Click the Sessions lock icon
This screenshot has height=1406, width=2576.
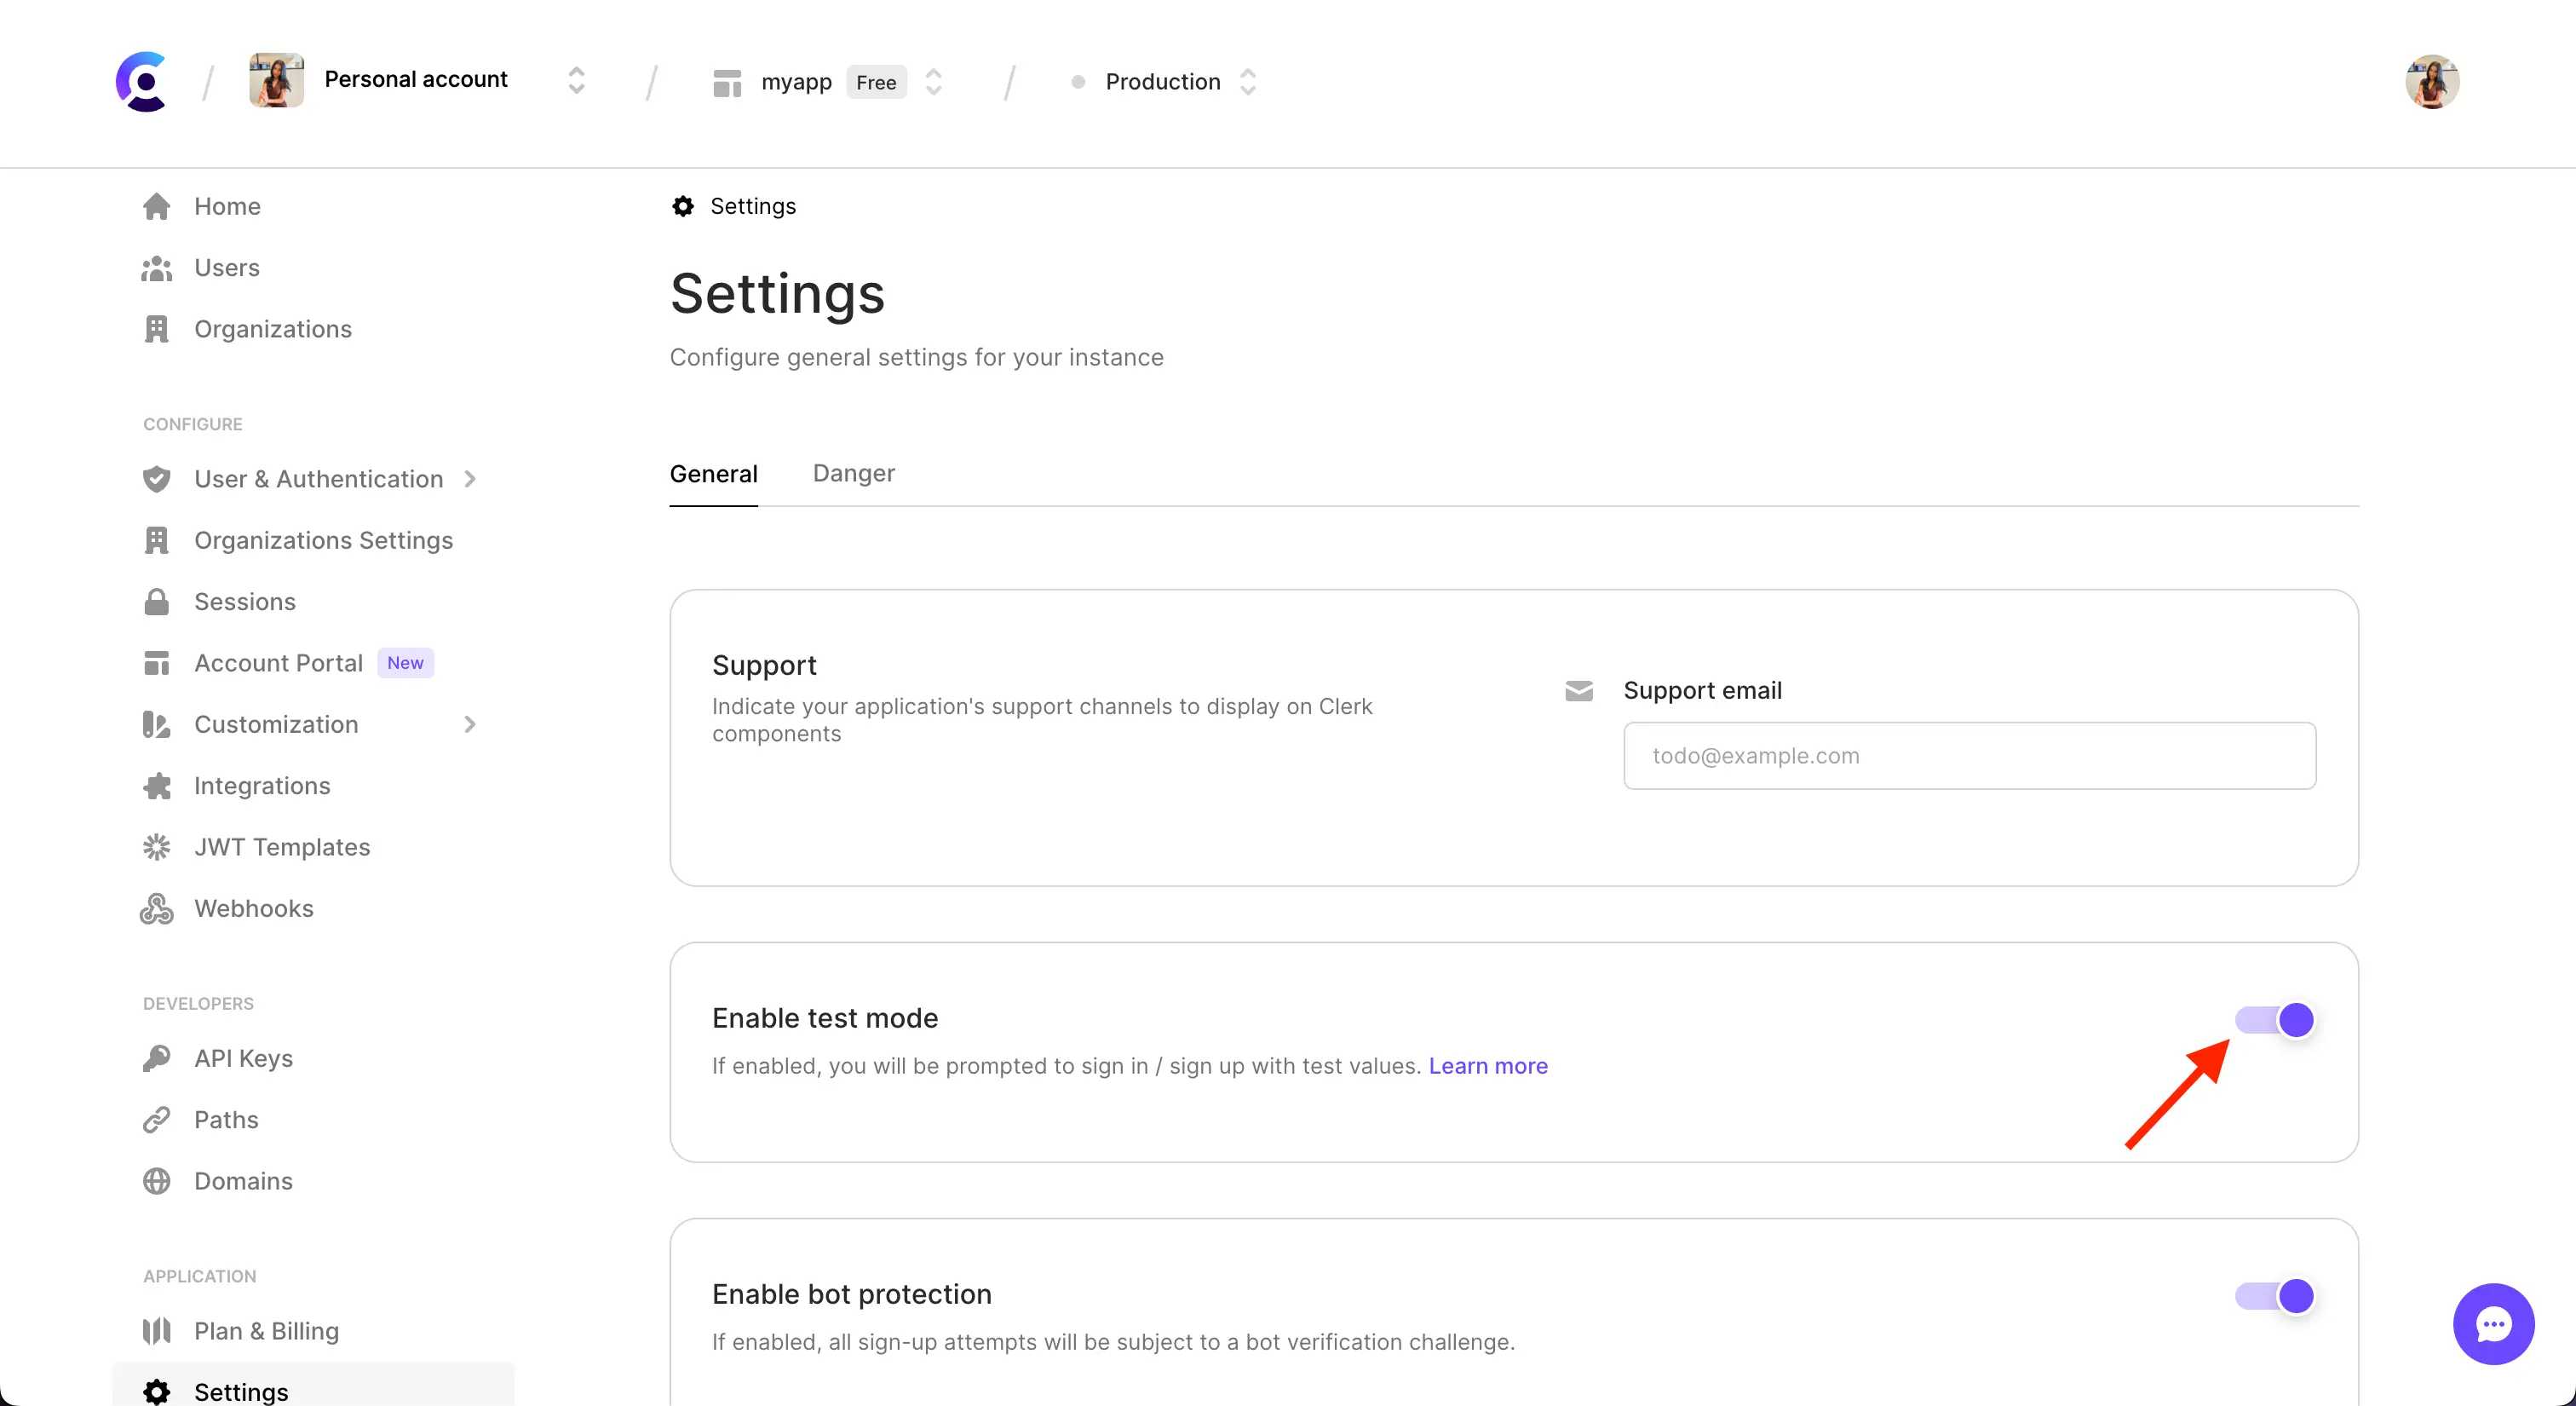coord(158,601)
